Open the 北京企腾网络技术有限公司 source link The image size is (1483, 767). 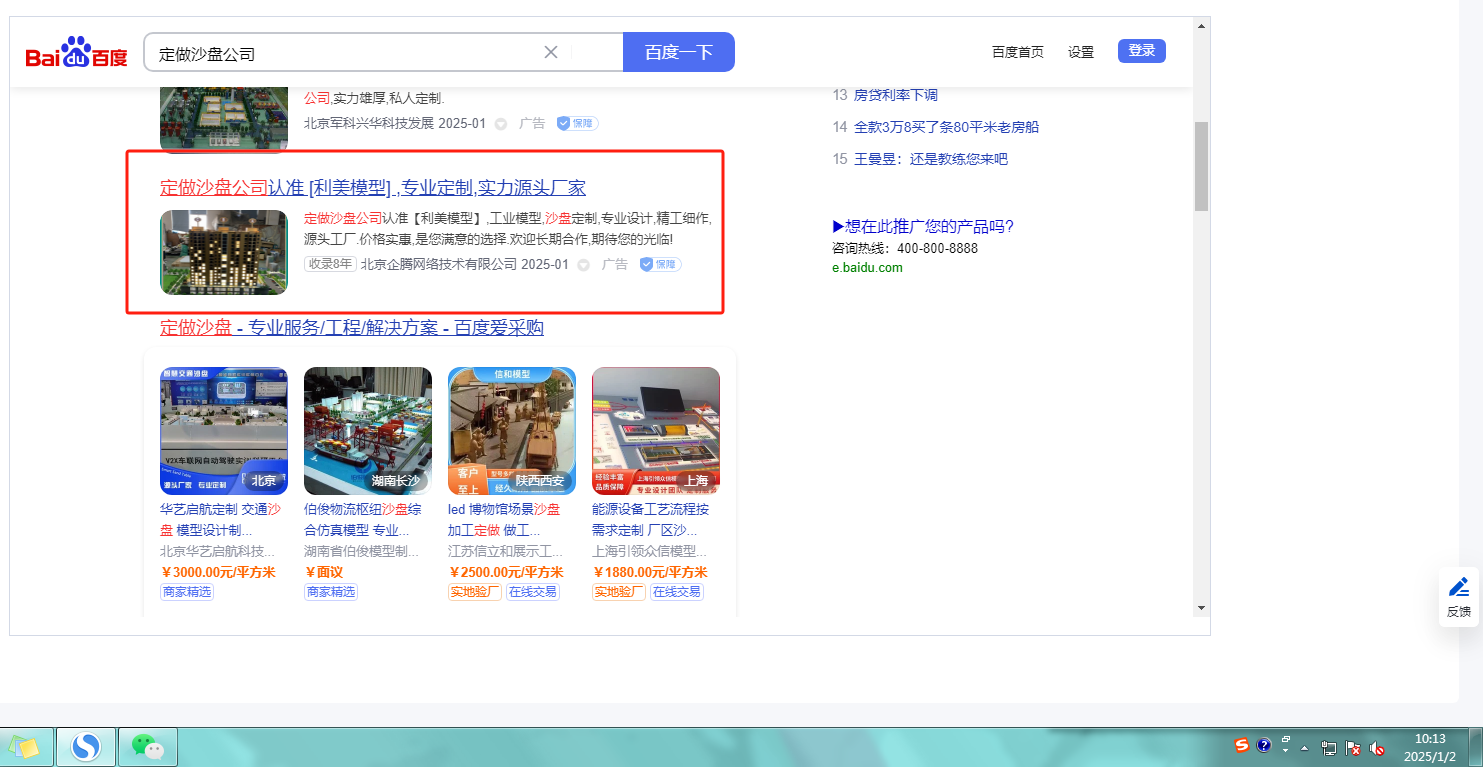click(x=439, y=264)
